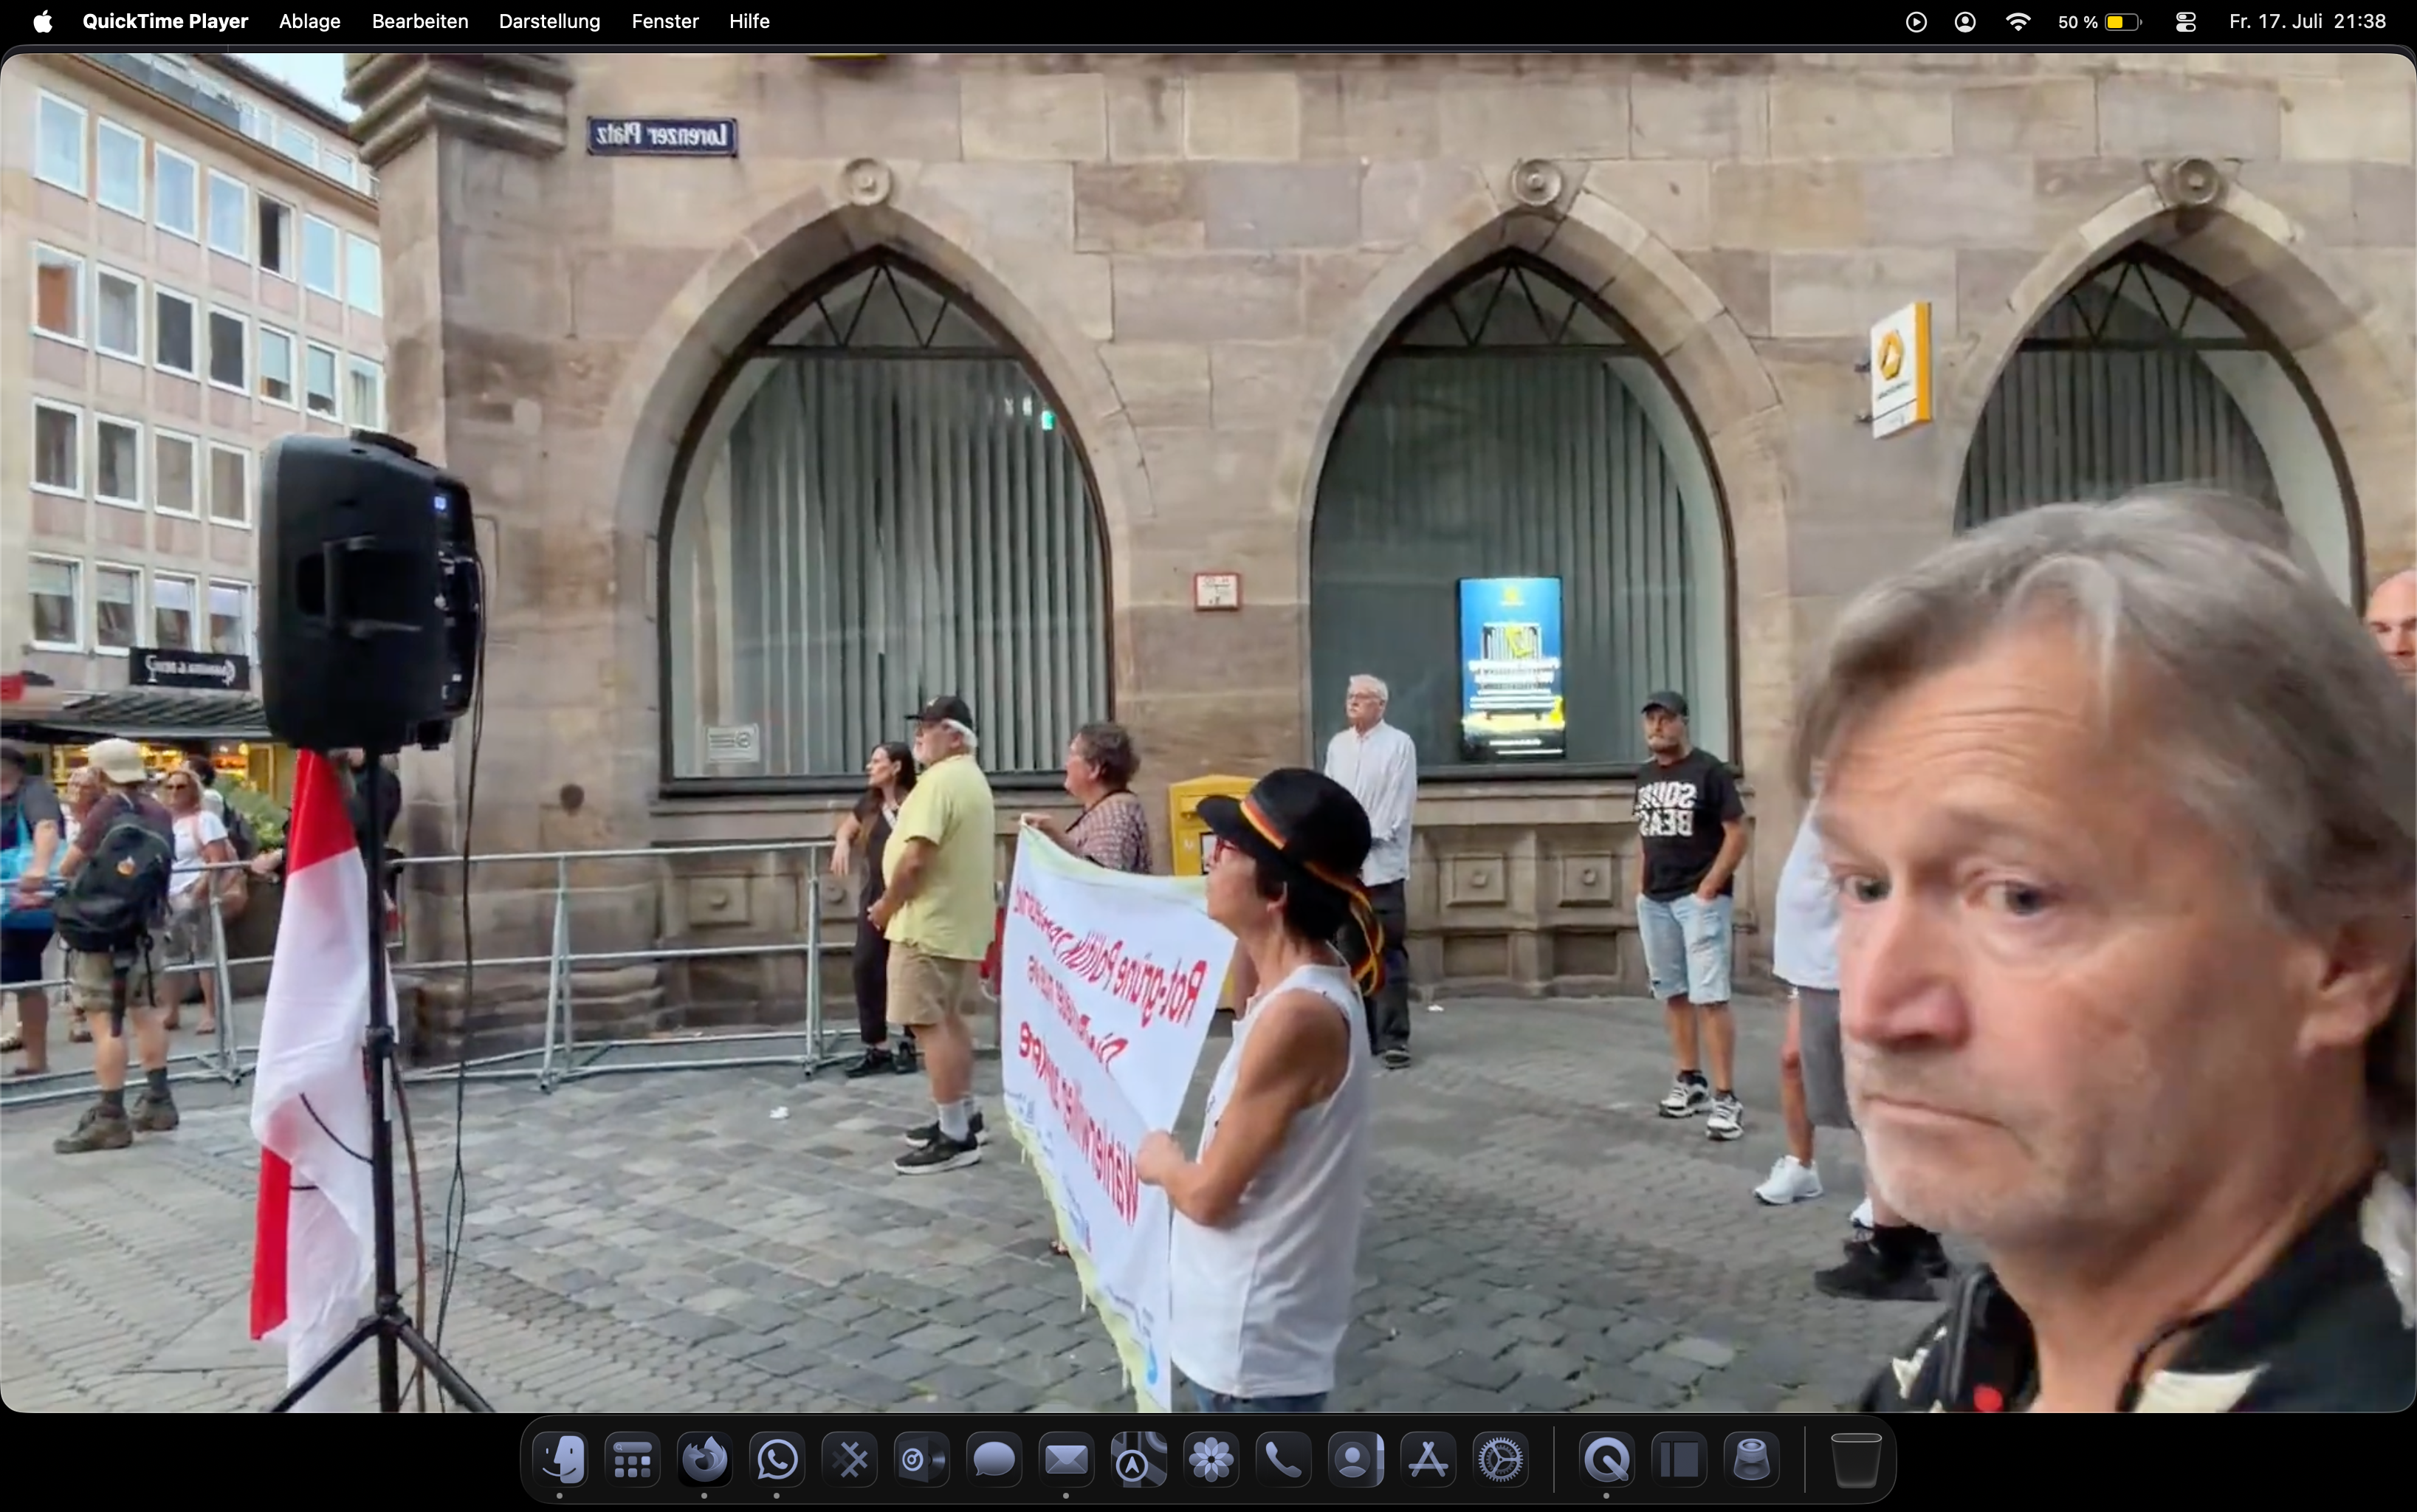The image size is (2417, 1512).
Task: Open the Bearbeiten menu
Action: 420,21
